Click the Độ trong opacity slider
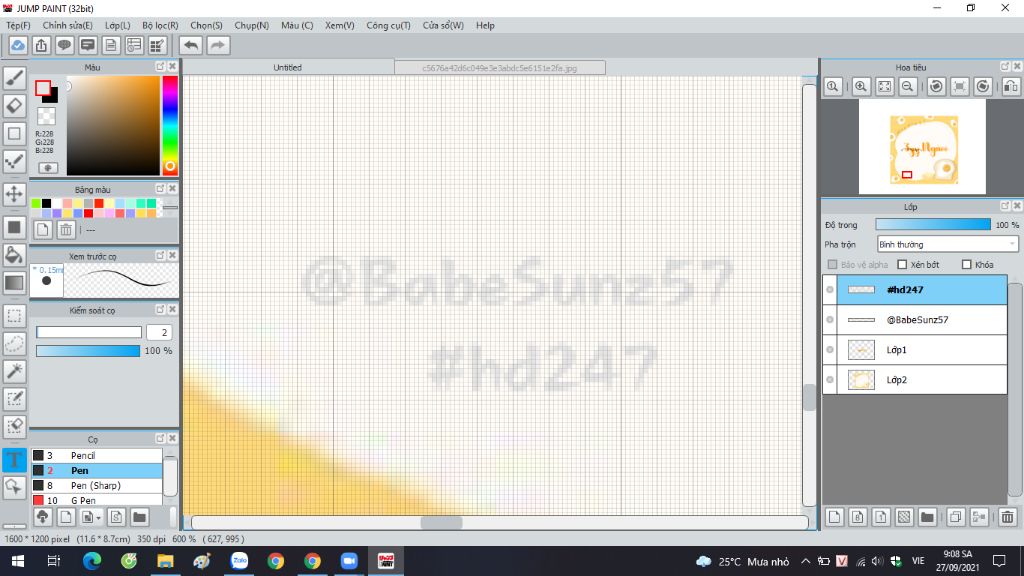The image size is (1024, 576). coord(933,225)
